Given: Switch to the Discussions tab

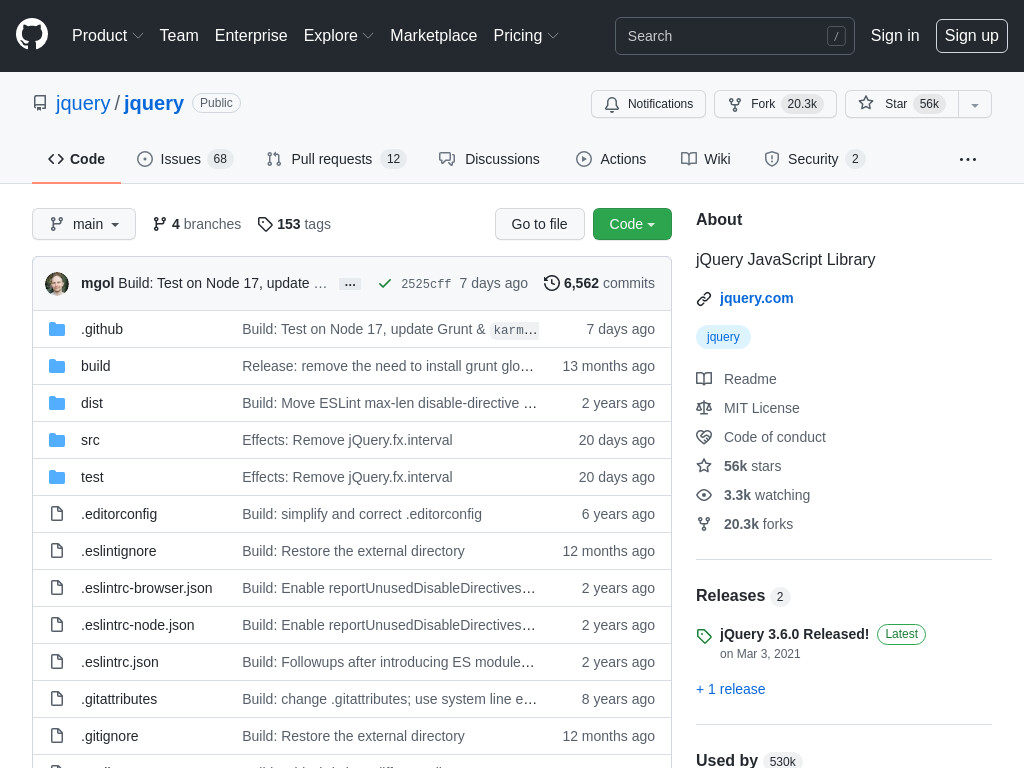Looking at the screenshot, I should tap(489, 159).
